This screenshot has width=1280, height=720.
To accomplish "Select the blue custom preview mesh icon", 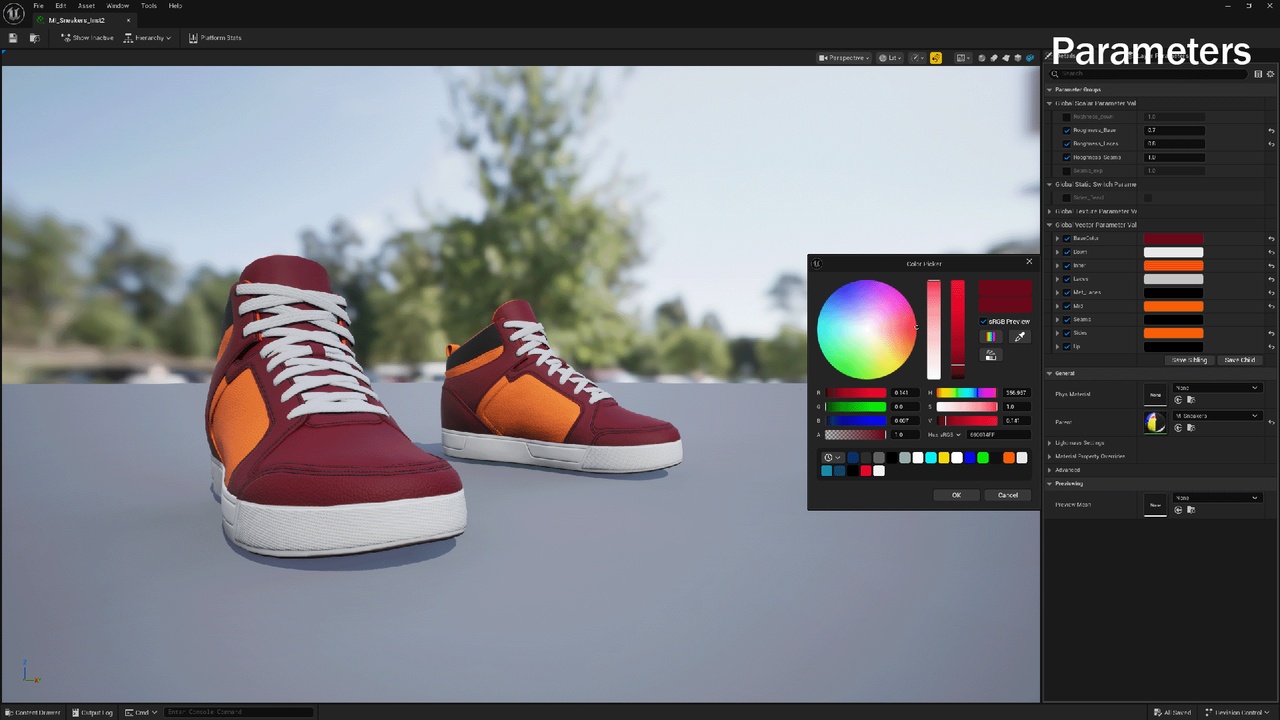I will point(1030,58).
